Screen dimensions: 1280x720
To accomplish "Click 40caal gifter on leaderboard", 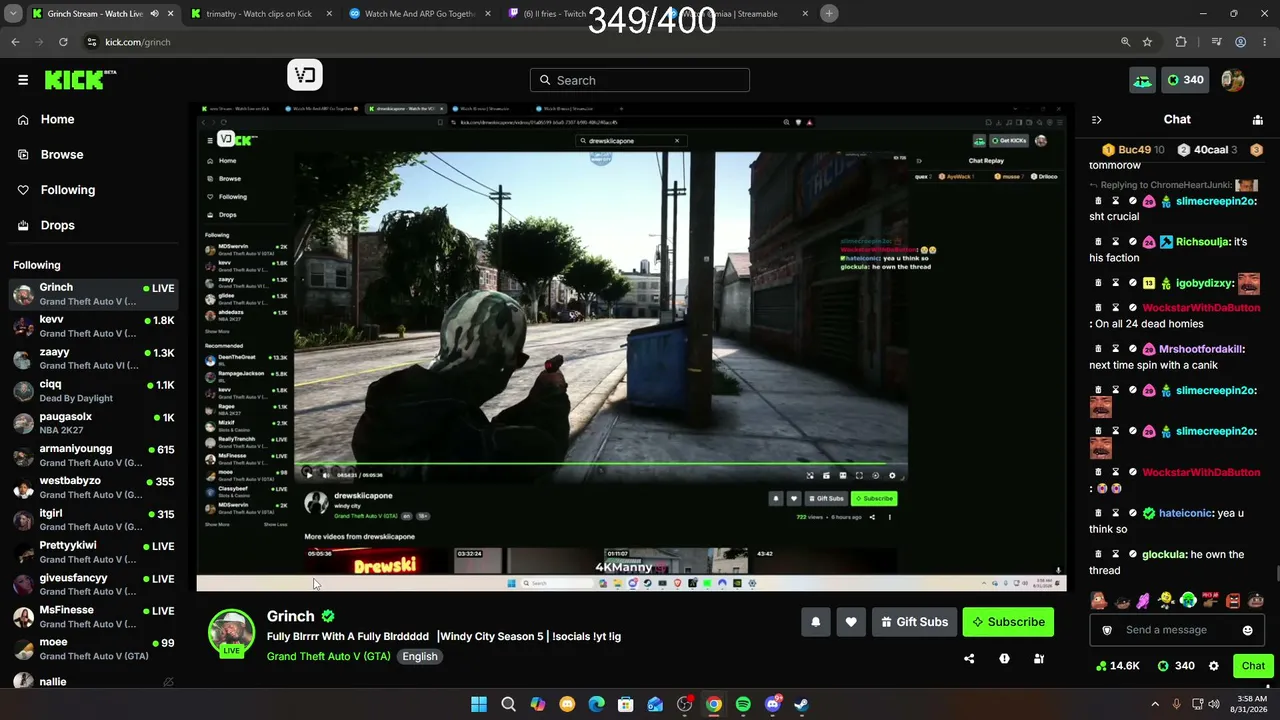I will click(x=1209, y=150).
